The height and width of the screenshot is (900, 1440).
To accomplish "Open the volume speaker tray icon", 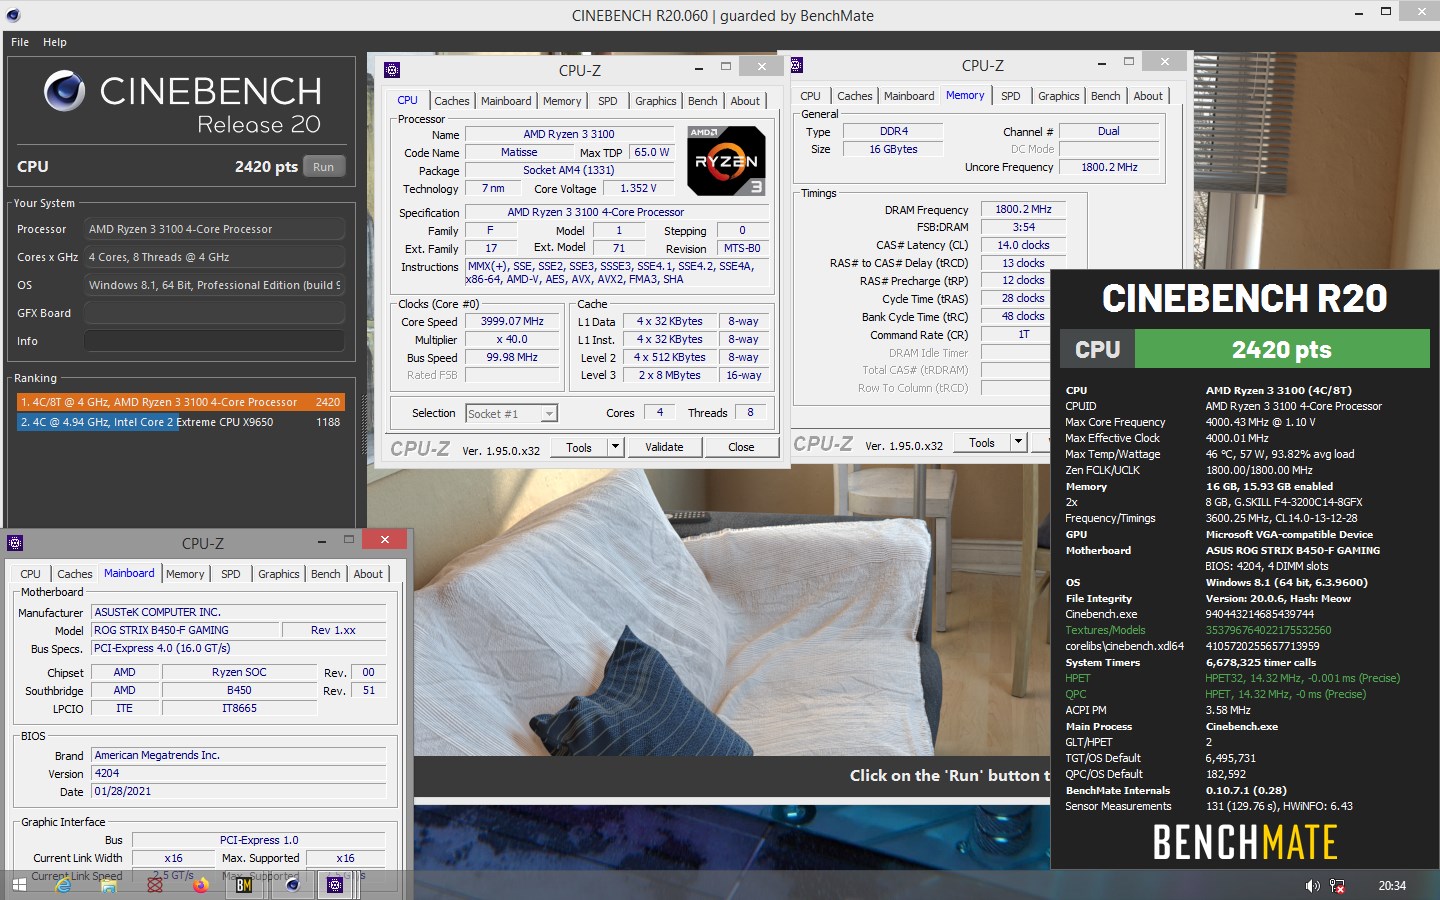I will [x=1312, y=886].
